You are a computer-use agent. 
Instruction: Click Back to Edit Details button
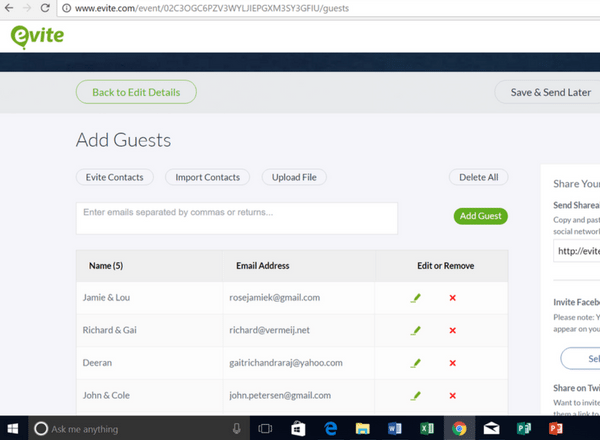pos(136,92)
